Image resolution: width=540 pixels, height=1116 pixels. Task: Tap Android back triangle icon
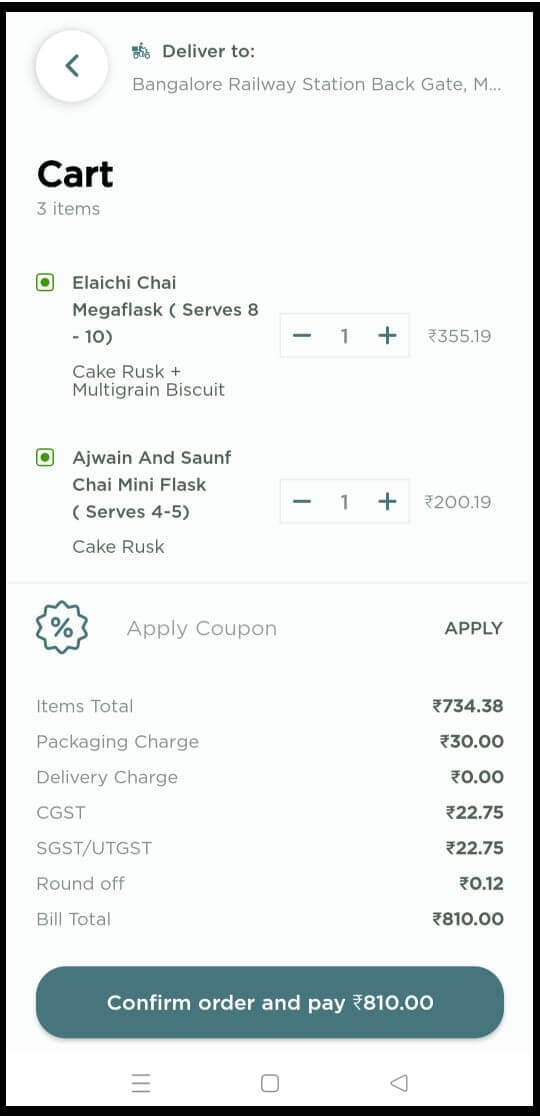pos(398,1083)
